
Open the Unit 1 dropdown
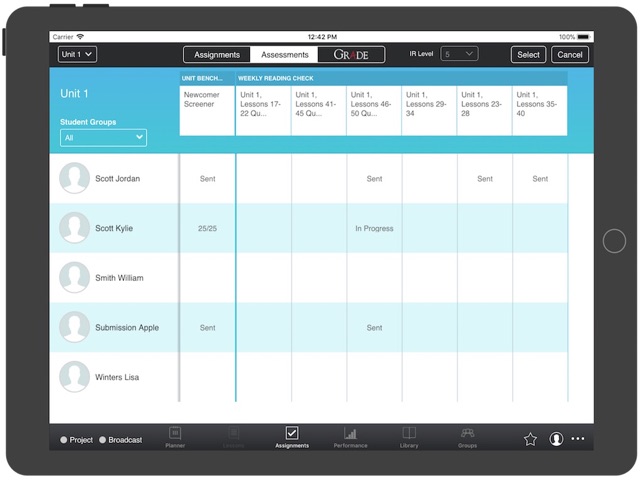coord(78,54)
